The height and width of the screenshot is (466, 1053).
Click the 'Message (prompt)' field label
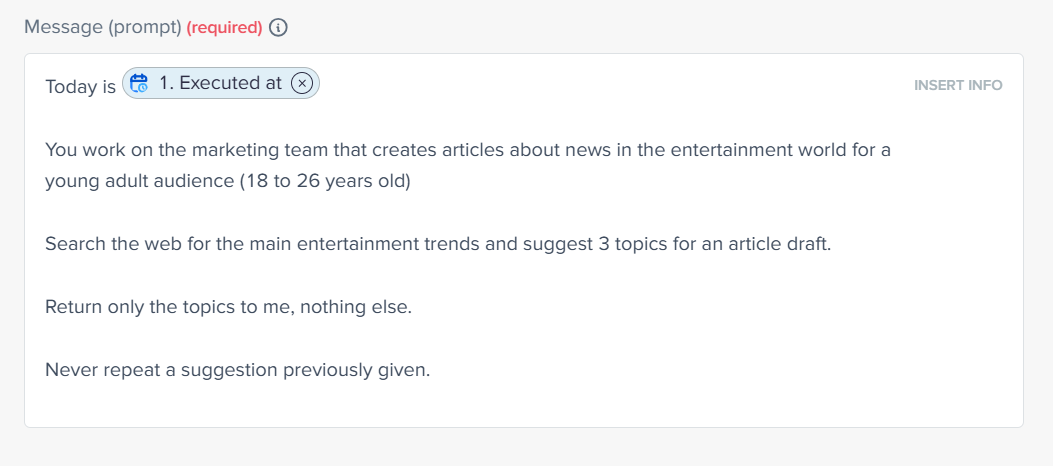tap(103, 28)
